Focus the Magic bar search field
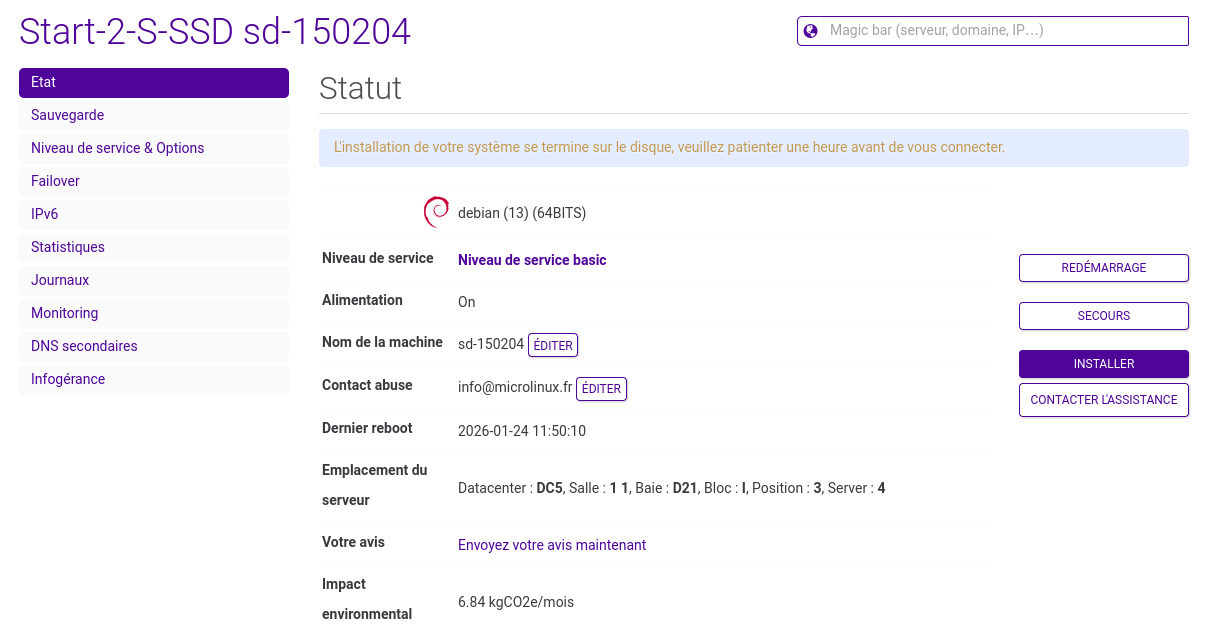The image size is (1206, 643). point(1000,31)
